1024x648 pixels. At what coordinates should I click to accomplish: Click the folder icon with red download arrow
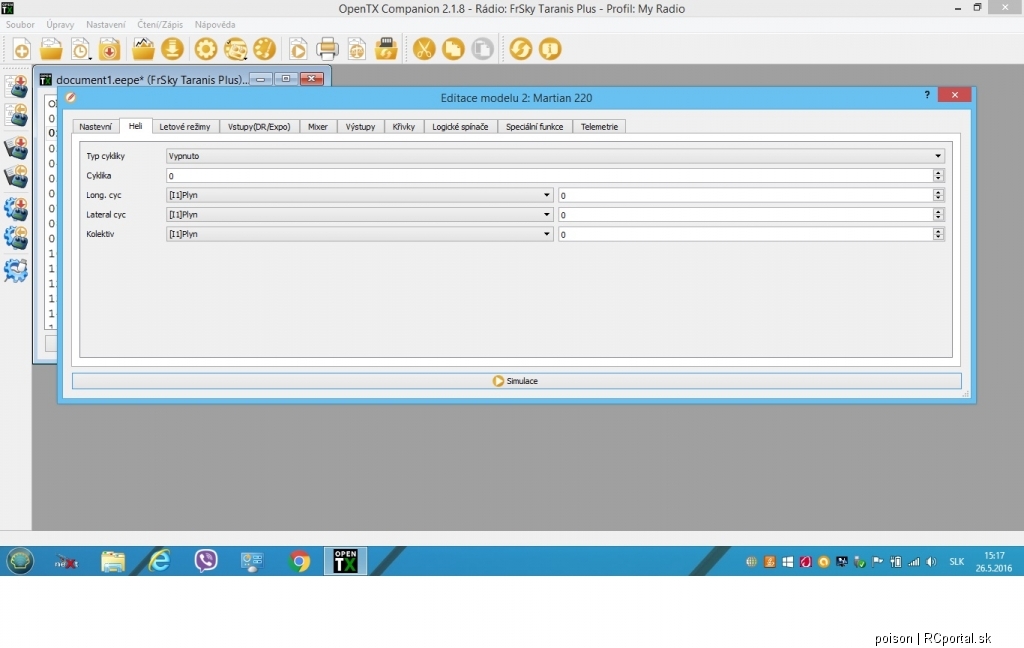pos(110,49)
